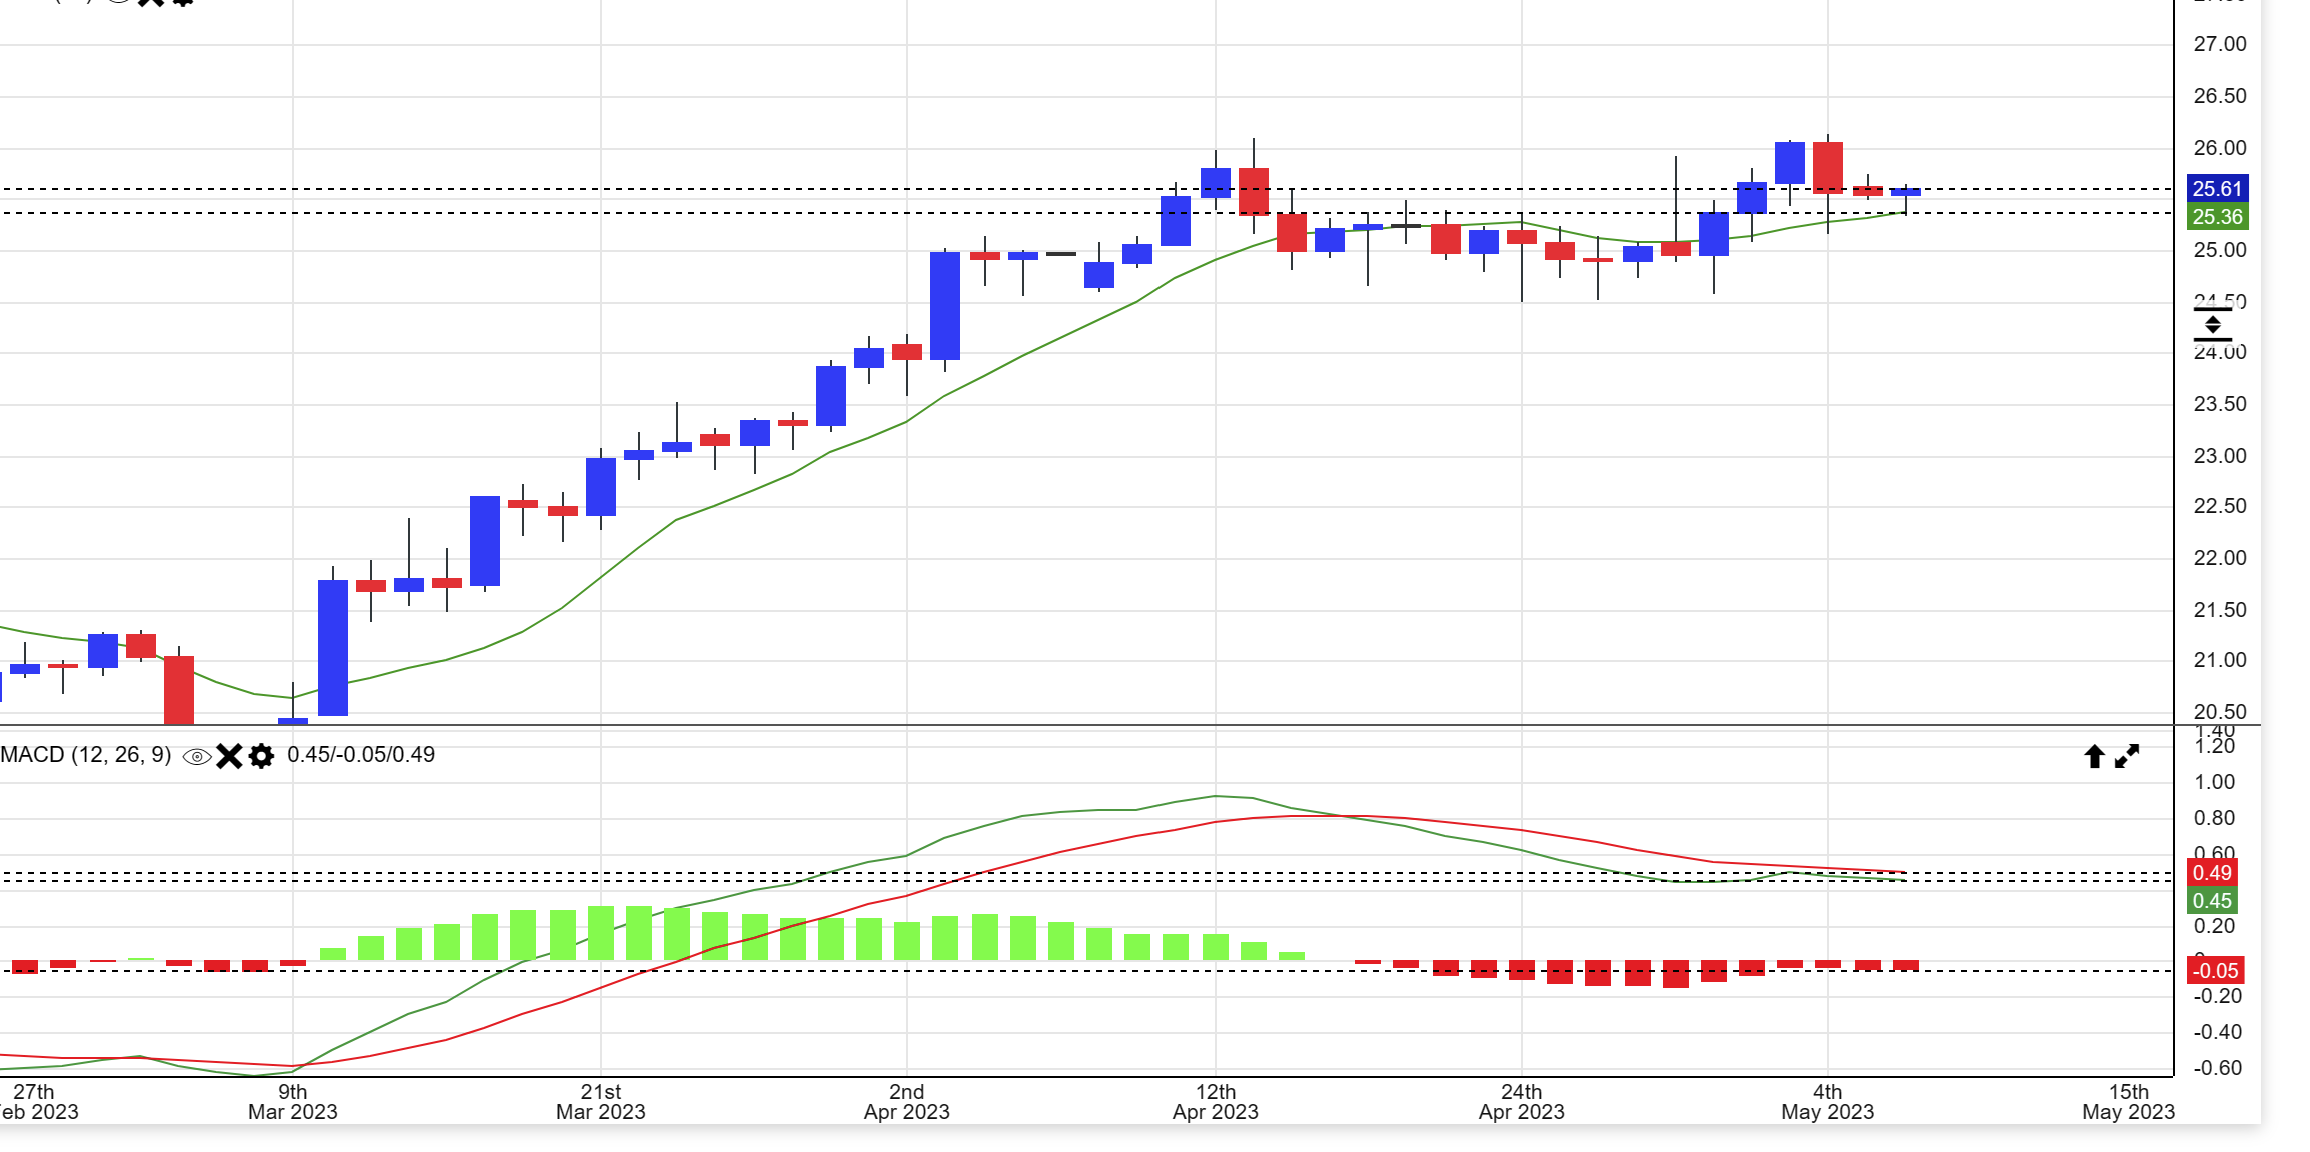This screenshot has height=1152, width=2310.
Task: Click the 15th May 2023 date label
Action: coord(2128,1101)
